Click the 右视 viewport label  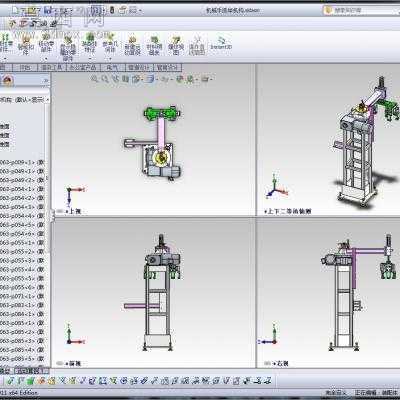pyautogui.click(x=282, y=363)
